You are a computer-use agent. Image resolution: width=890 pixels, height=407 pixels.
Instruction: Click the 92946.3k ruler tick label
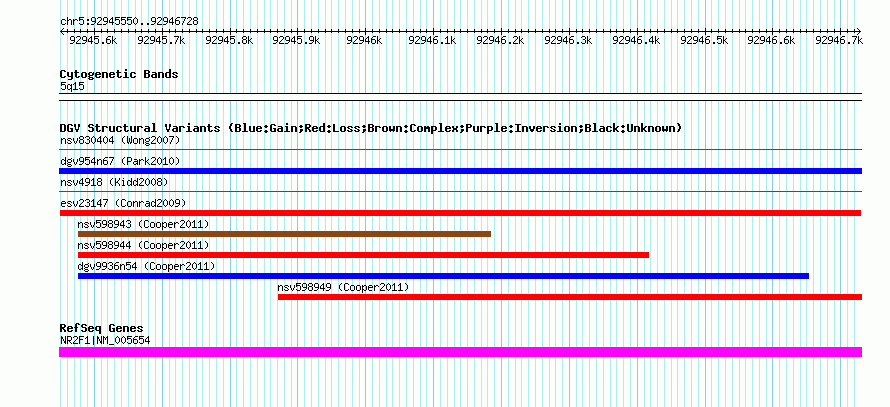click(x=568, y=40)
